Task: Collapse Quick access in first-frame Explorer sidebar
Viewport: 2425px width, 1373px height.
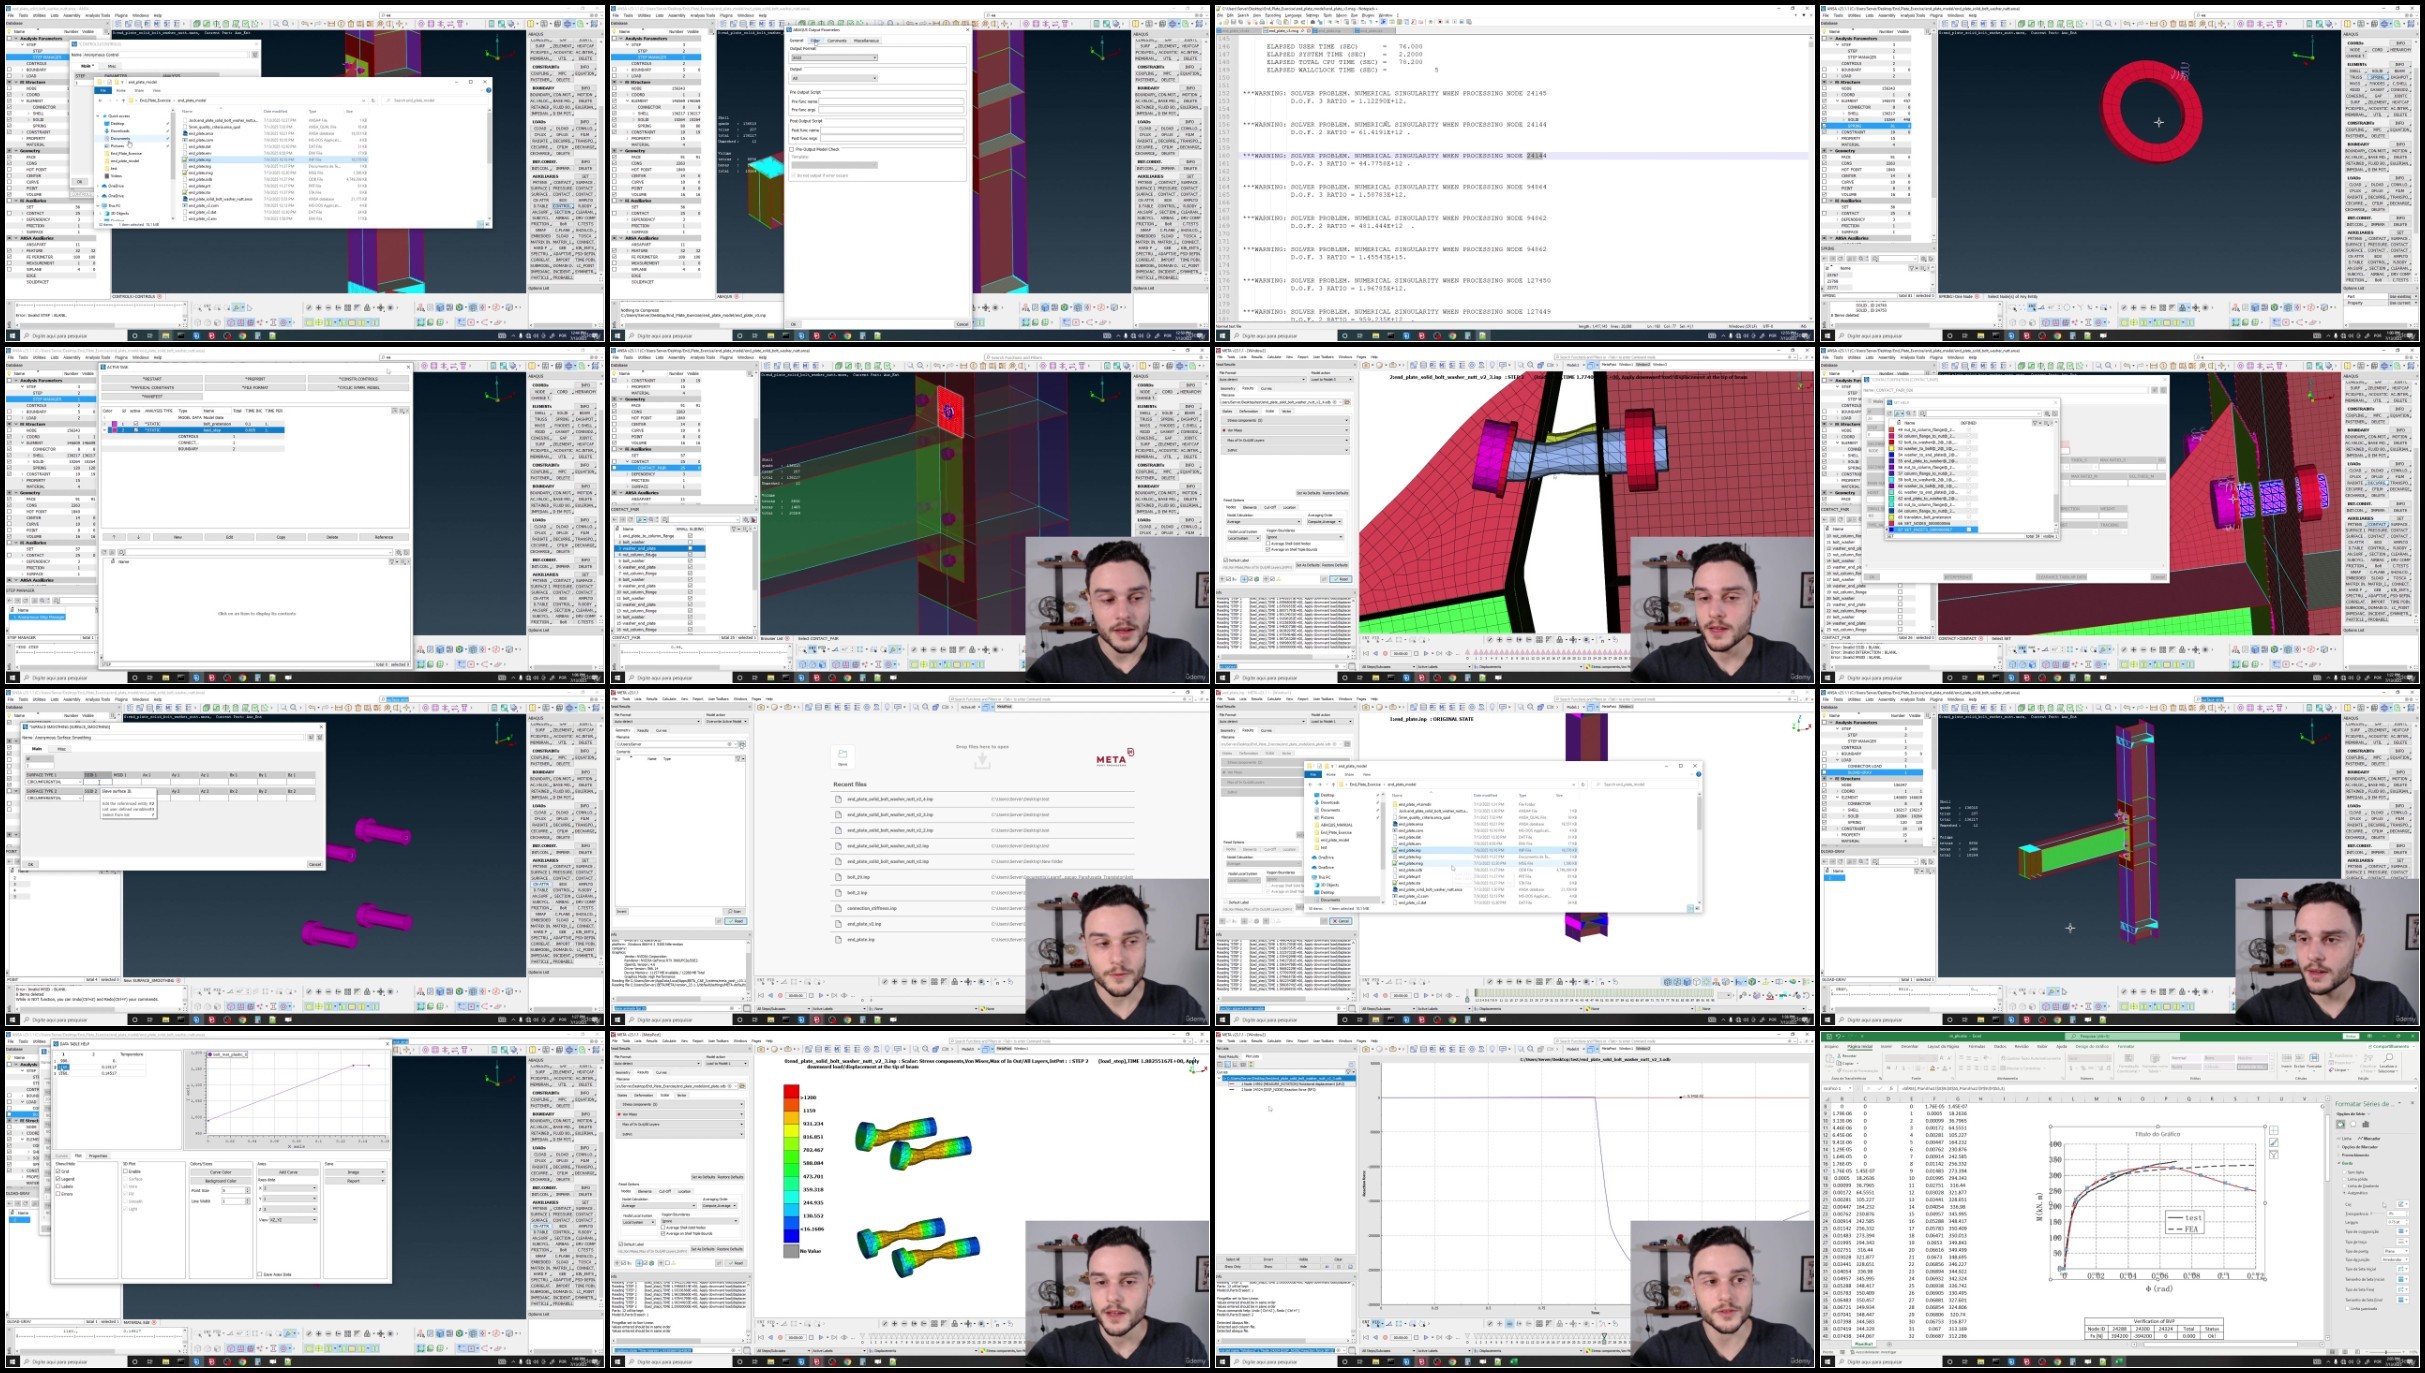Action: click(x=98, y=116)
